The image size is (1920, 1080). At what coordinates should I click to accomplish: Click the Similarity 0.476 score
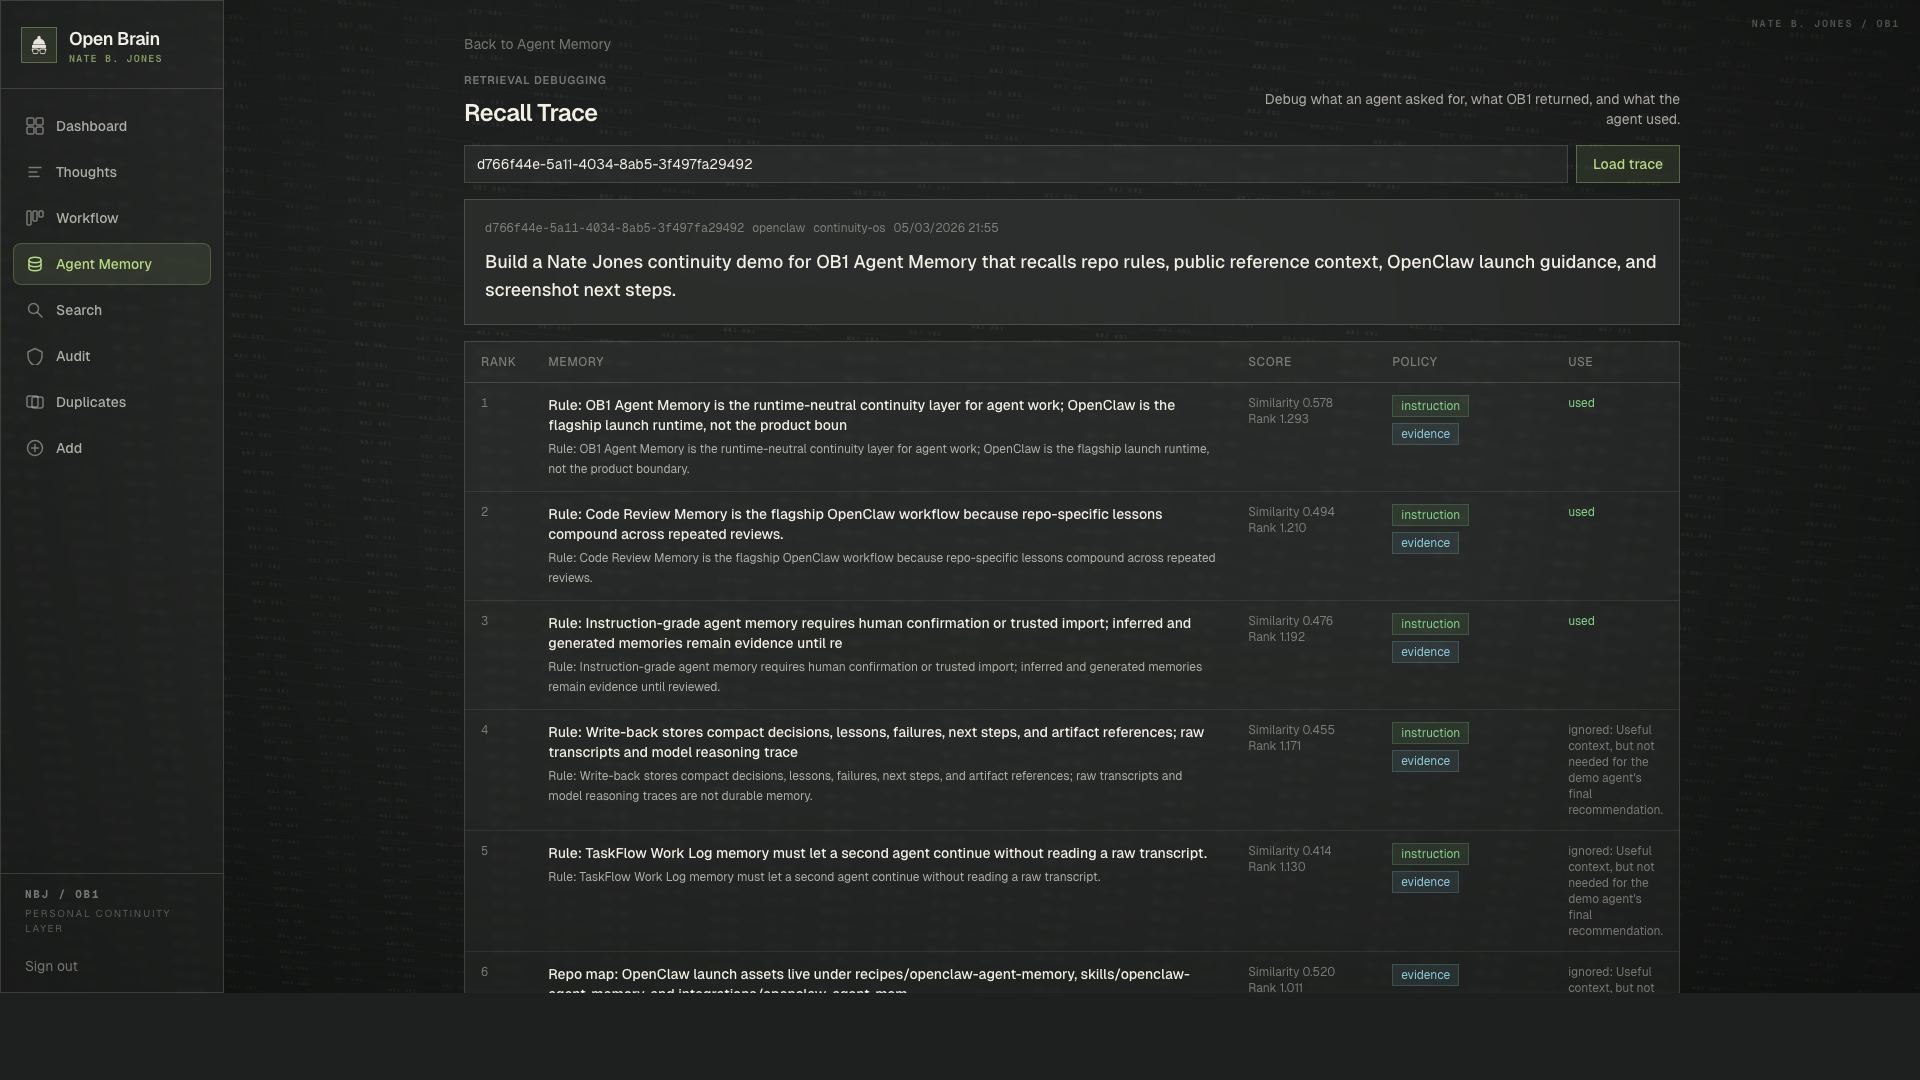(x=1290, y=621)
